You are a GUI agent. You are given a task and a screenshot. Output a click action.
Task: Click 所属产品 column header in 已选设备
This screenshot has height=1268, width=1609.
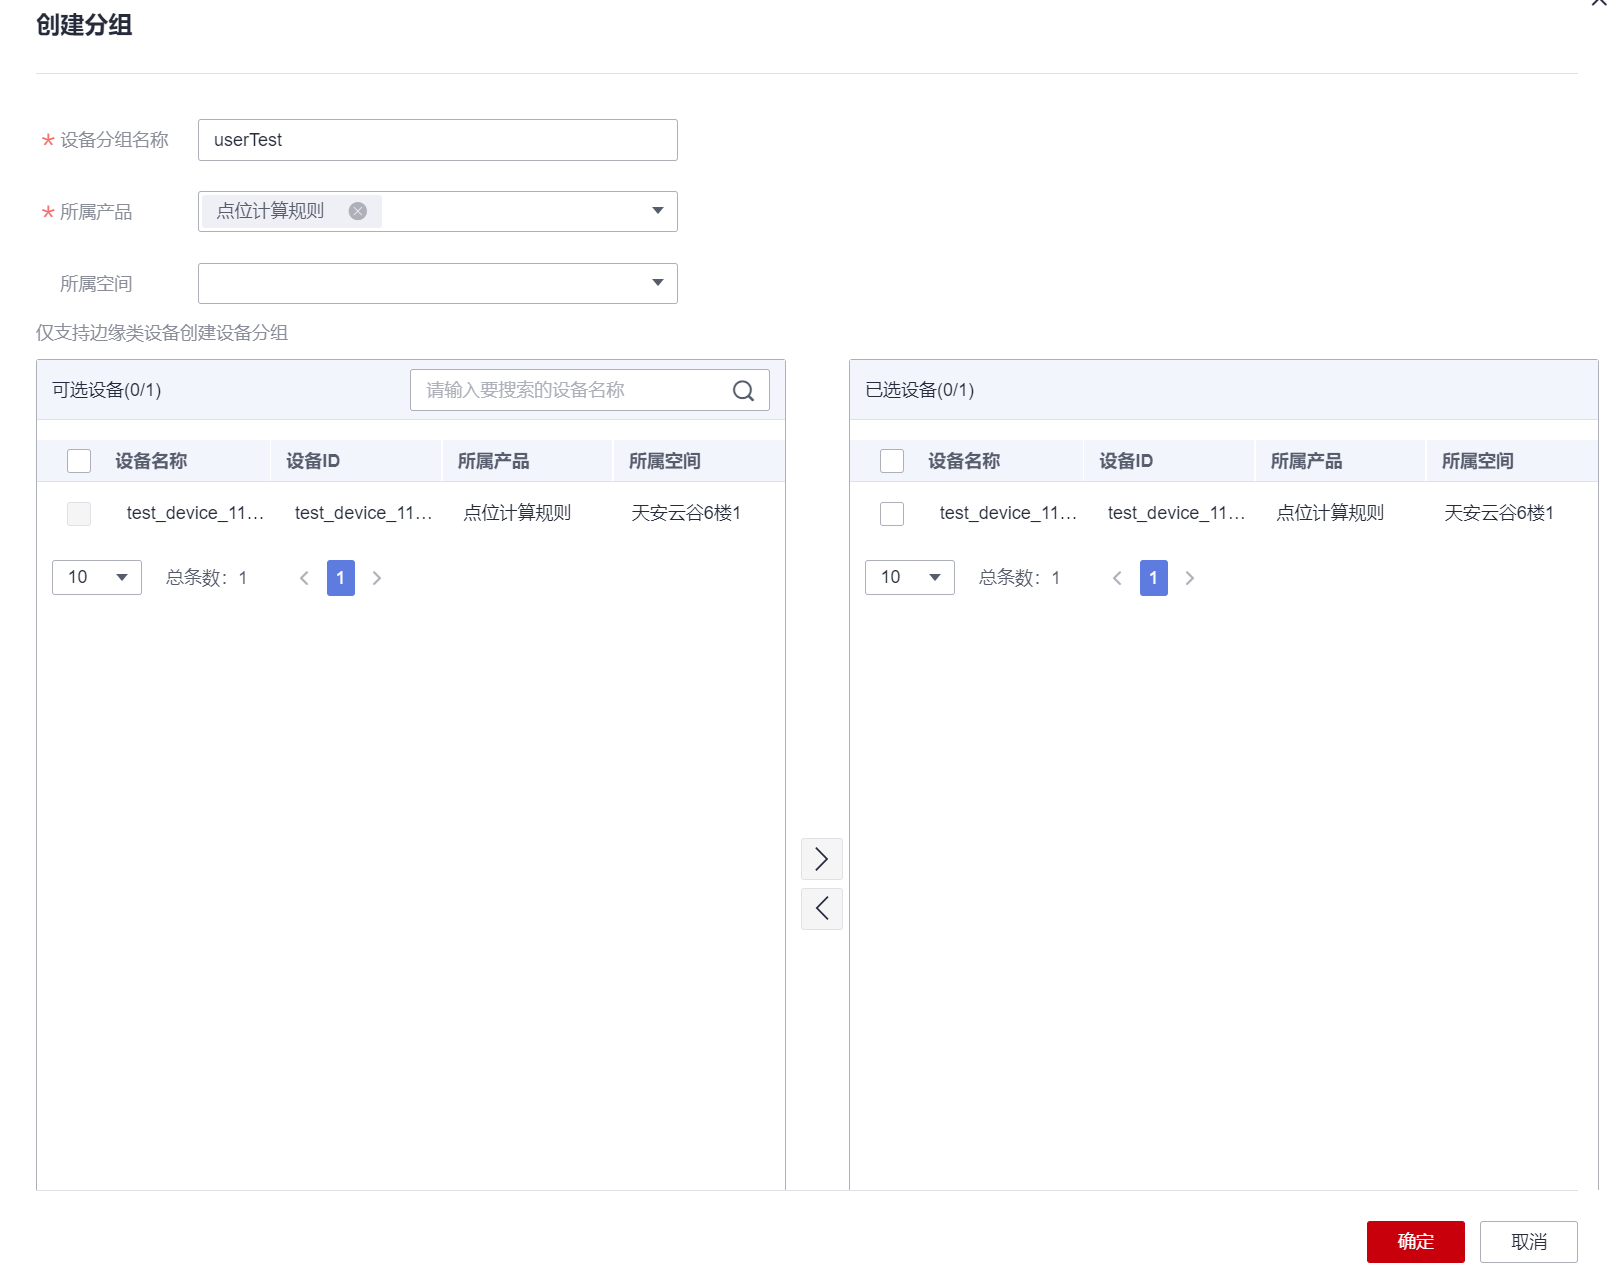point(1307,461)
